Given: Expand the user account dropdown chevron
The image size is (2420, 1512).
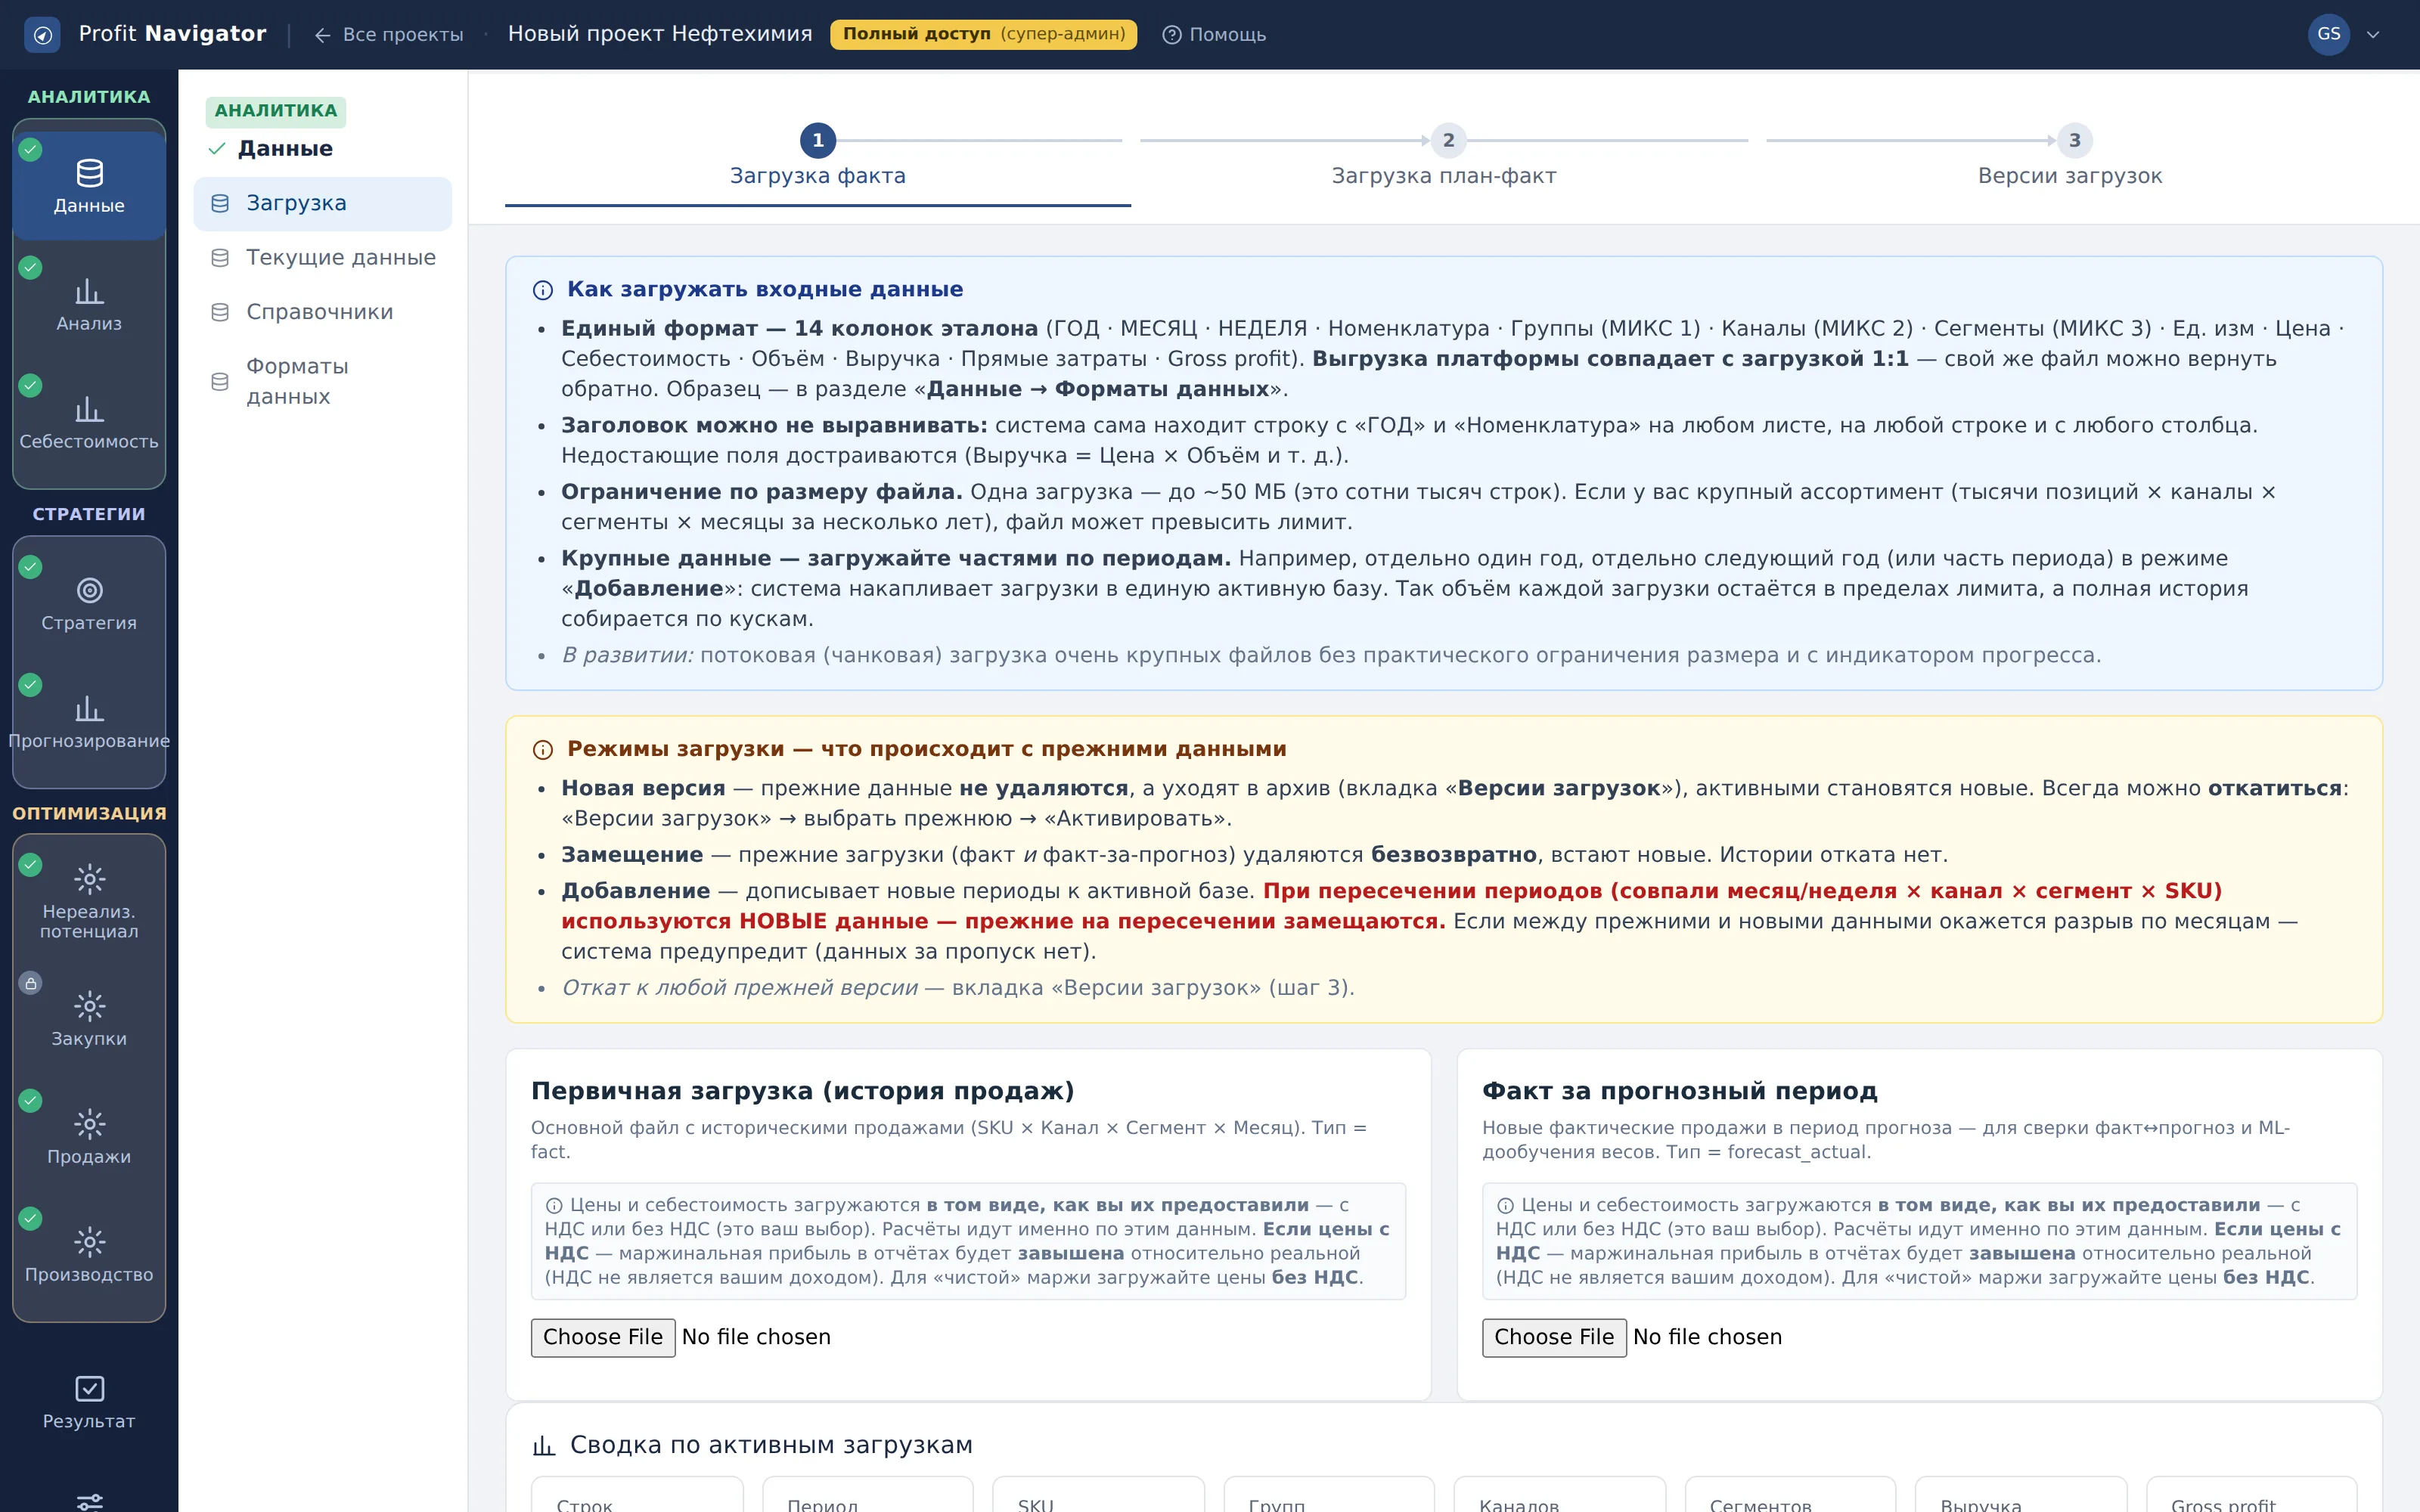Looking at the screenshot, I should pyautogui.click(x=2373, y=35).
